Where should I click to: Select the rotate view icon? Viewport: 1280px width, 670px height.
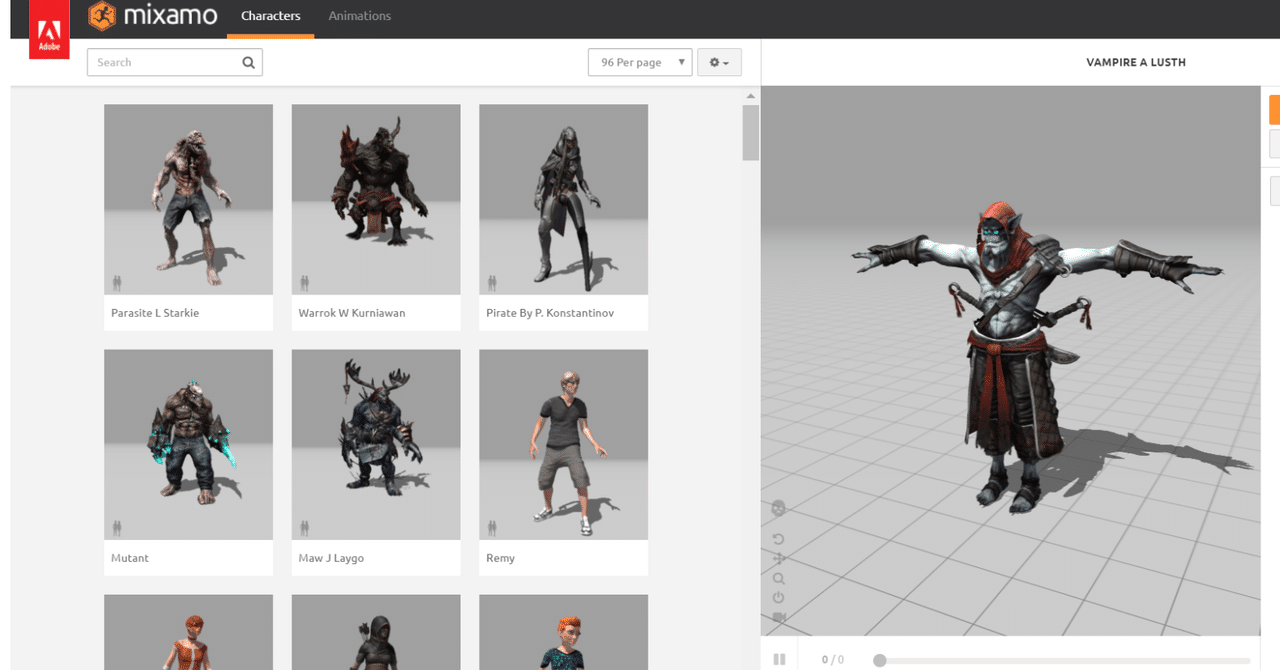779,540
